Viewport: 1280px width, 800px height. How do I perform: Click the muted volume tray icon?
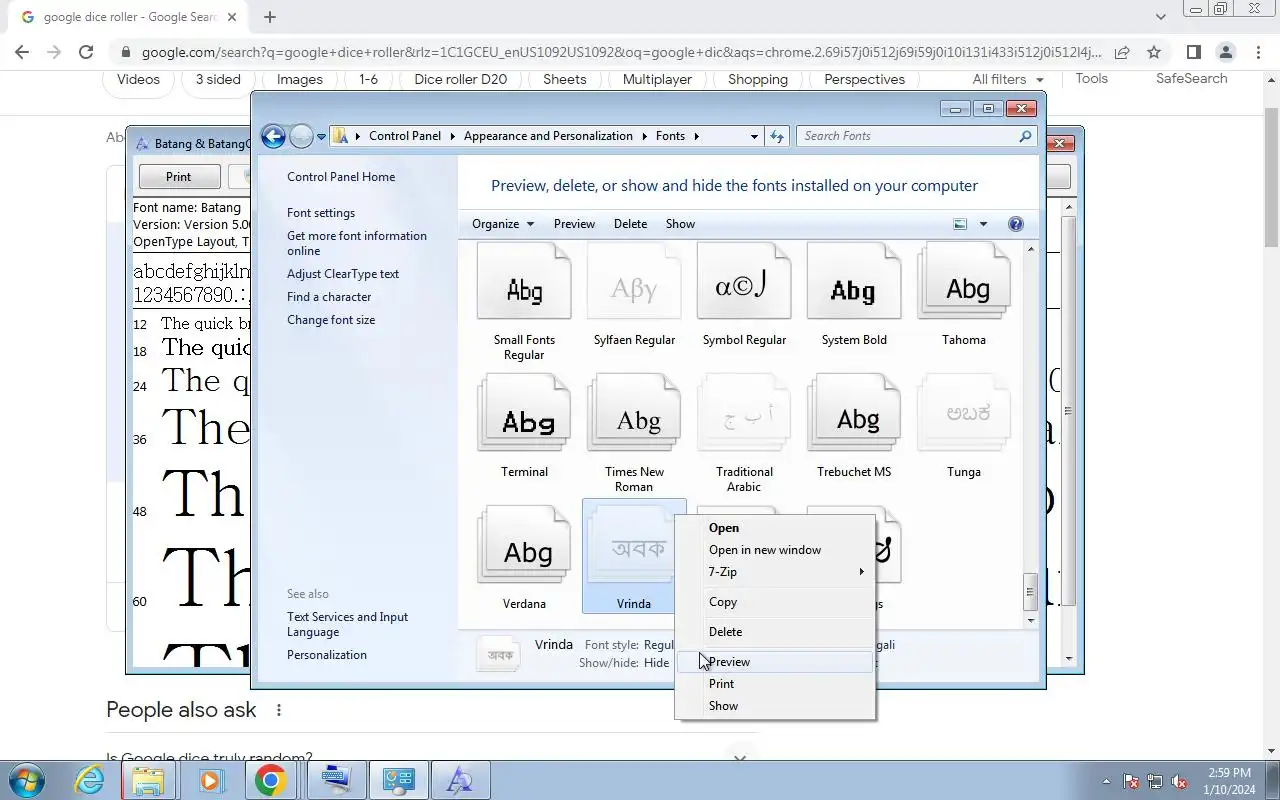pos(1180,782)
